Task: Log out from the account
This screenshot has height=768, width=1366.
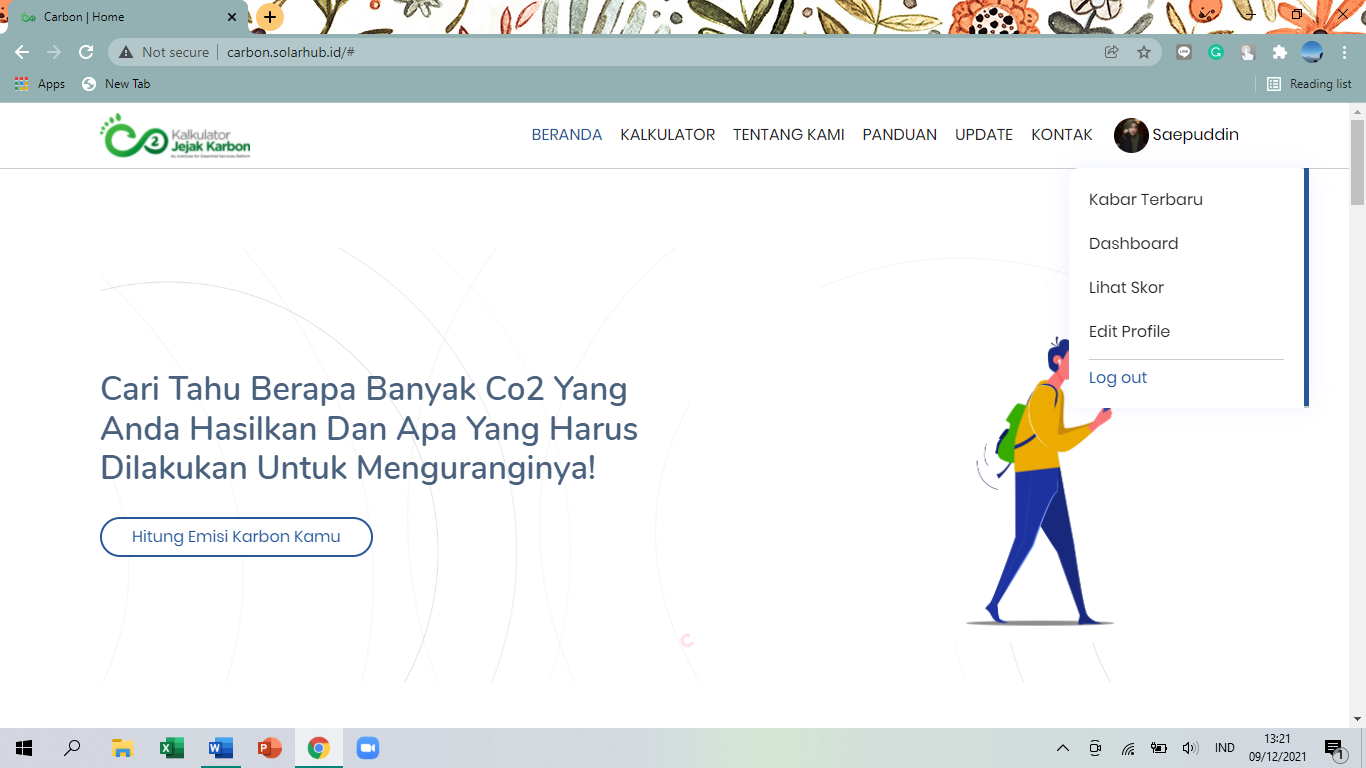Action: pos(1118,378)
